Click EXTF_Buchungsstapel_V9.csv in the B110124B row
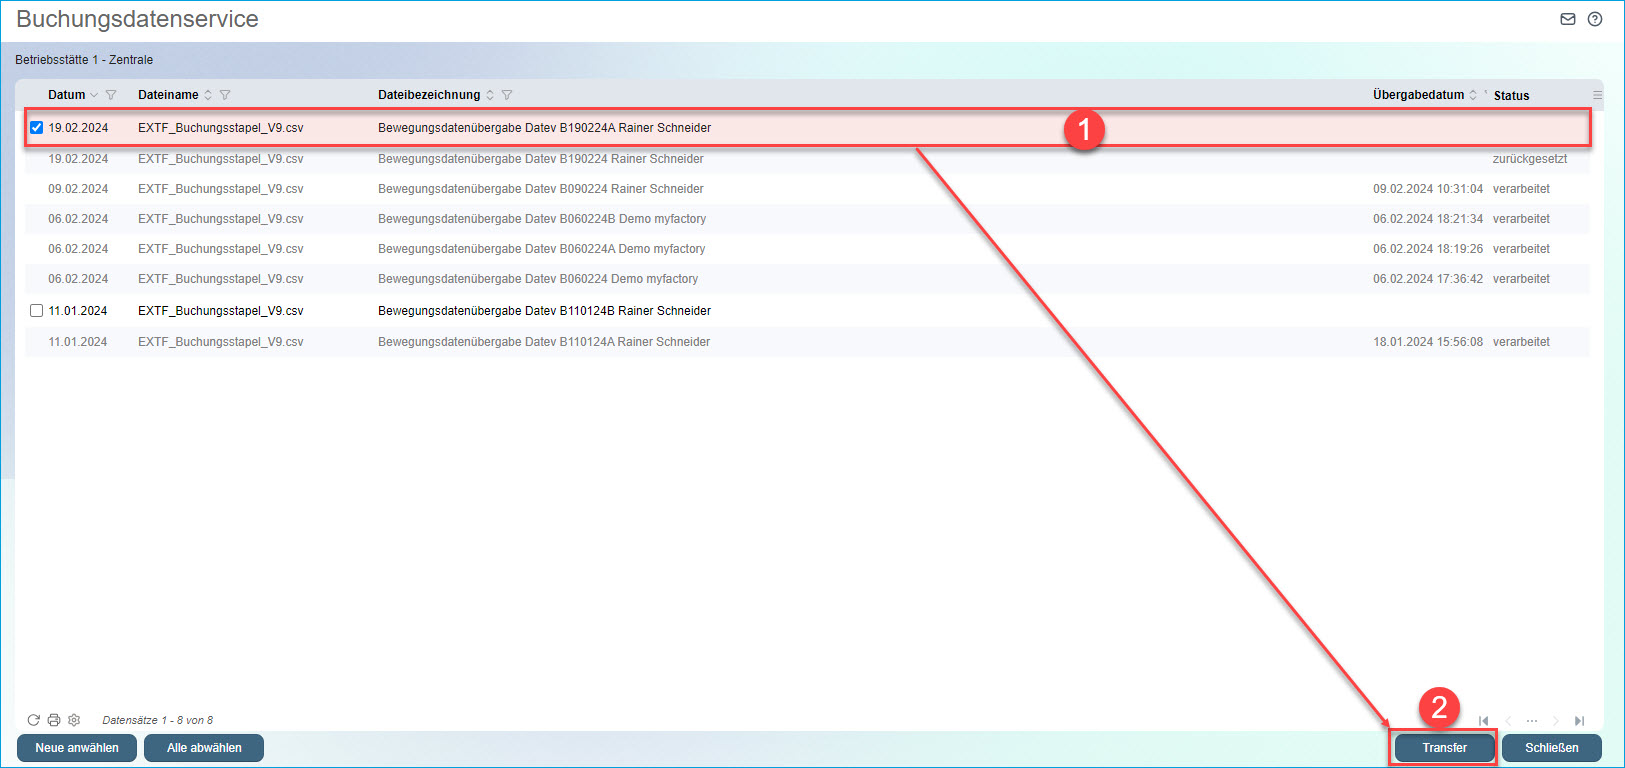Image resolution: width=1625 pixels, height=768 pixels. (221, 311)
